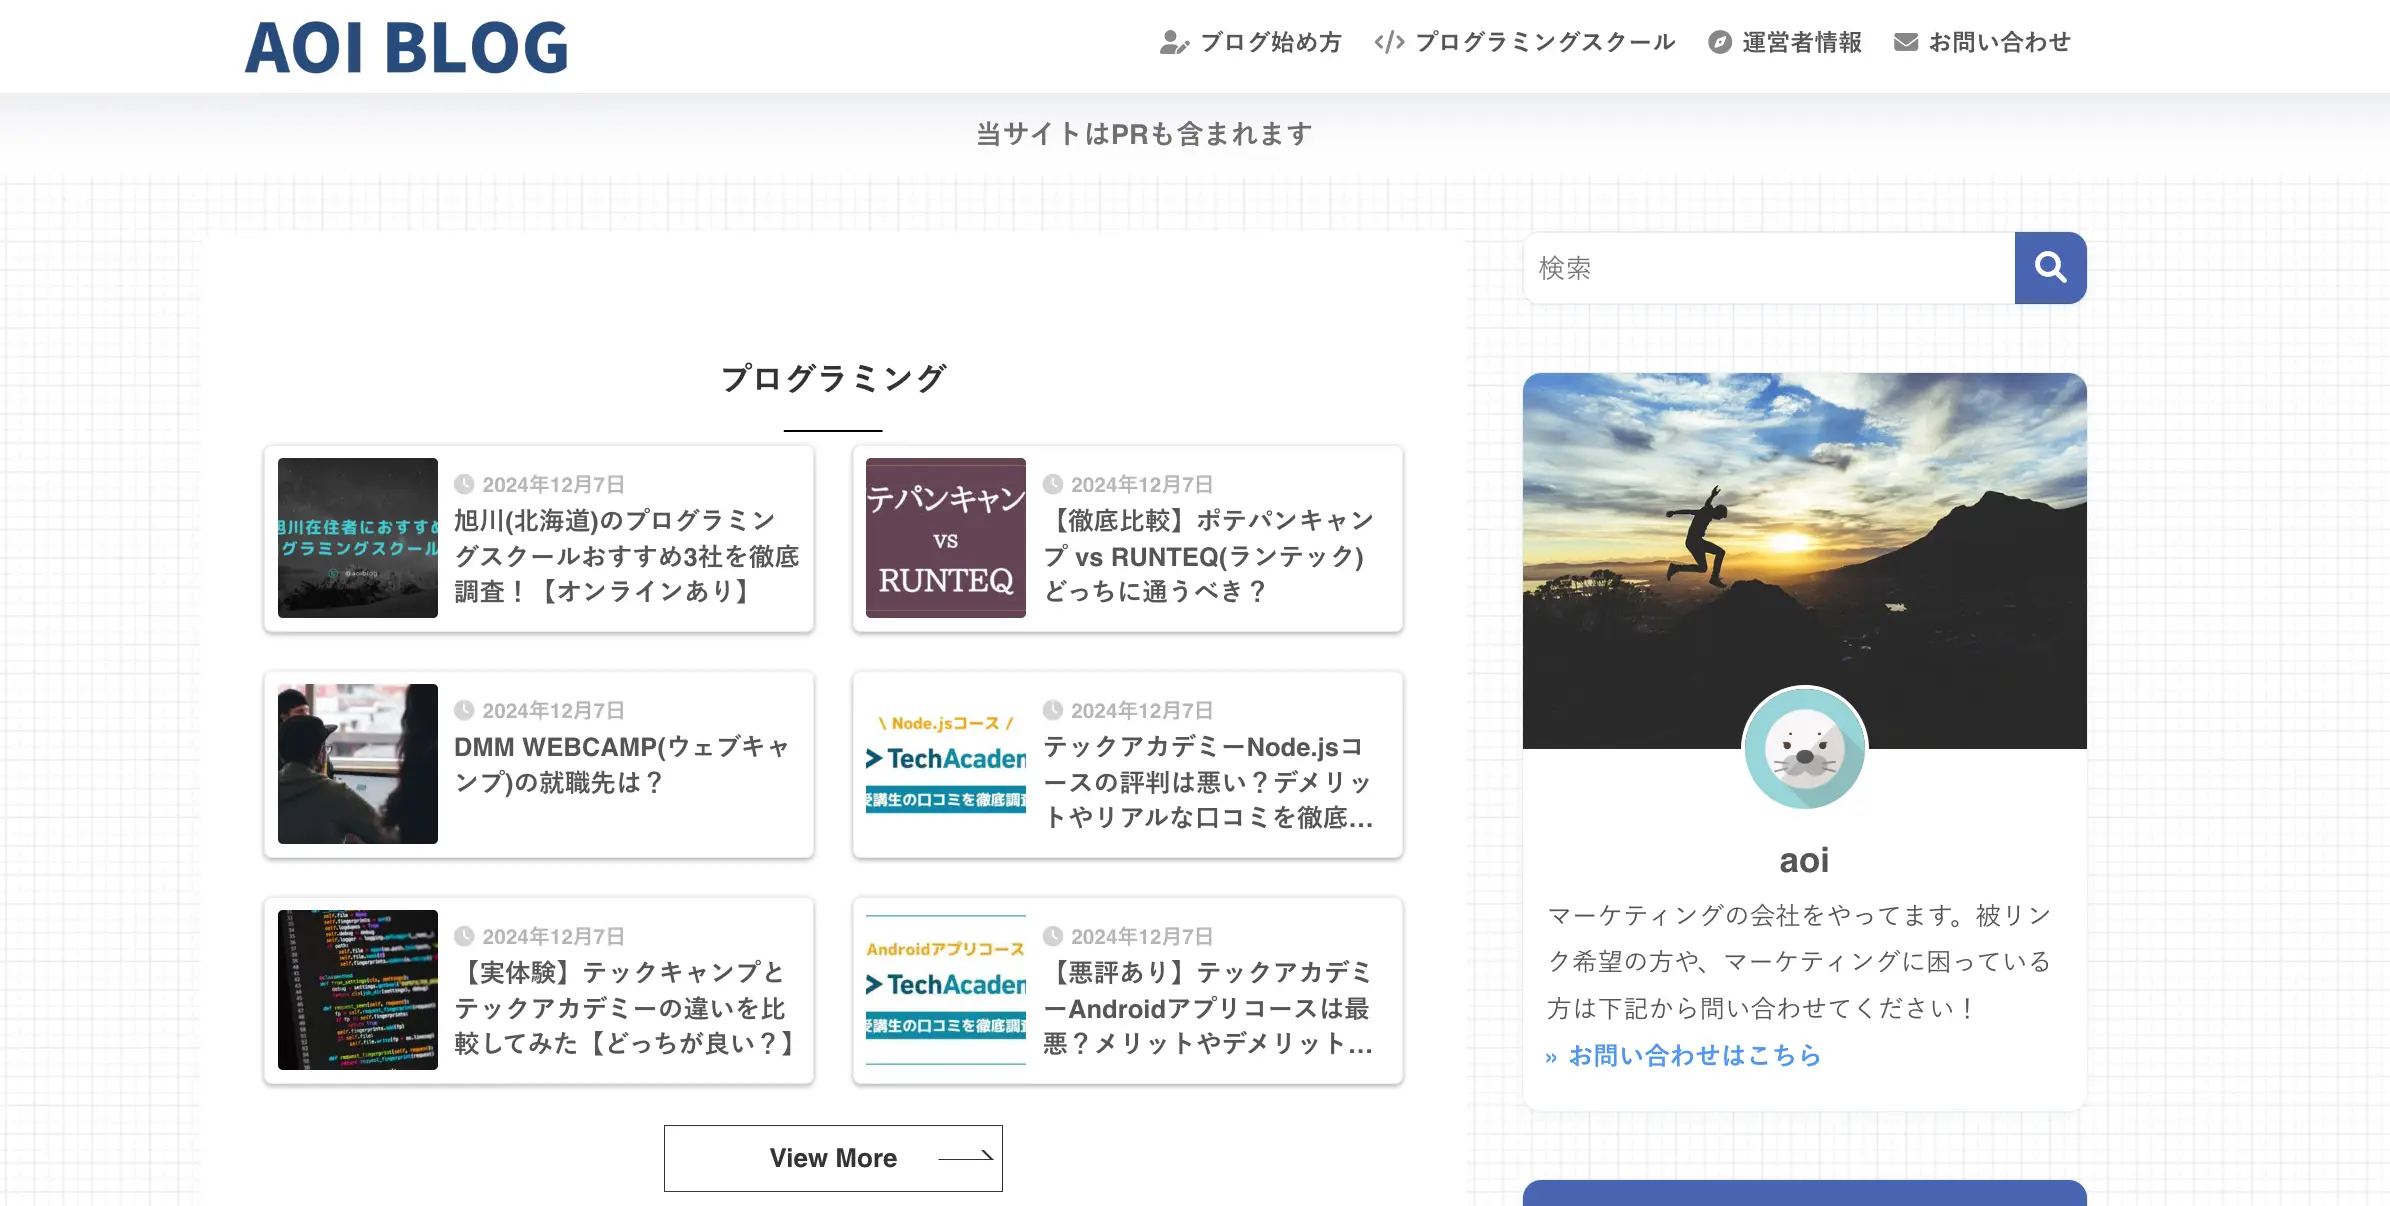Click the AOI BLOG site logo
This screenshot has width=2390, height=1206.
(406, 47)
